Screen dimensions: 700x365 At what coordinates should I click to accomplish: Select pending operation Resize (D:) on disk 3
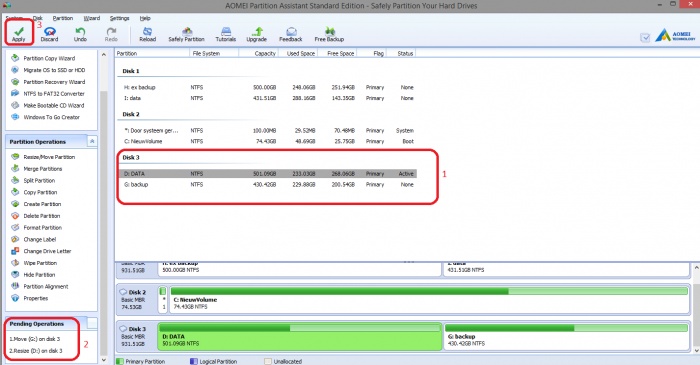coord(36,351)
